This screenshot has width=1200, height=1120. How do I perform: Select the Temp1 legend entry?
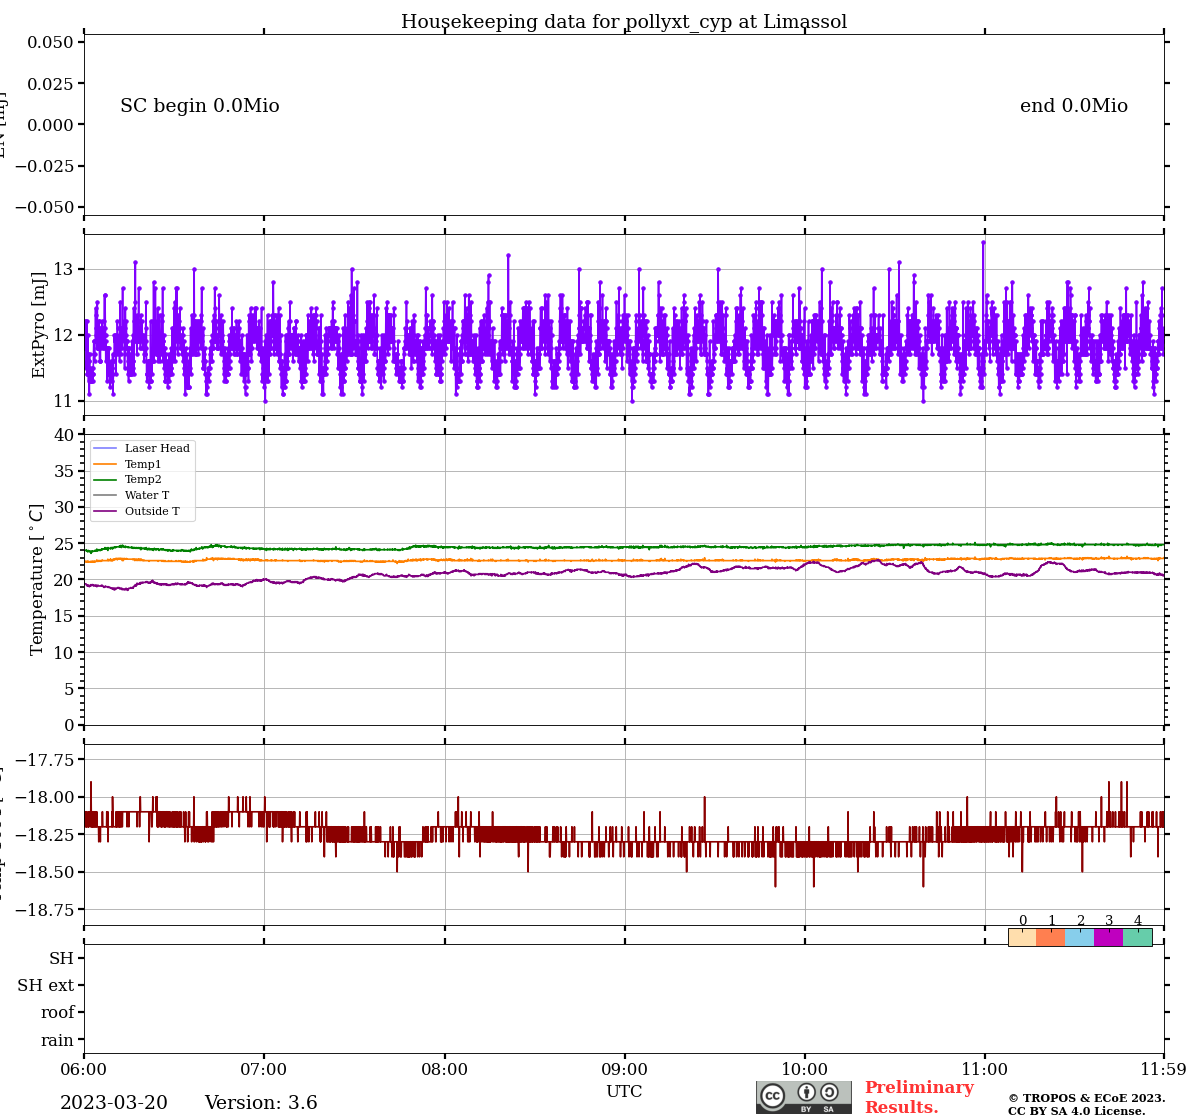(x=127, y=464)
